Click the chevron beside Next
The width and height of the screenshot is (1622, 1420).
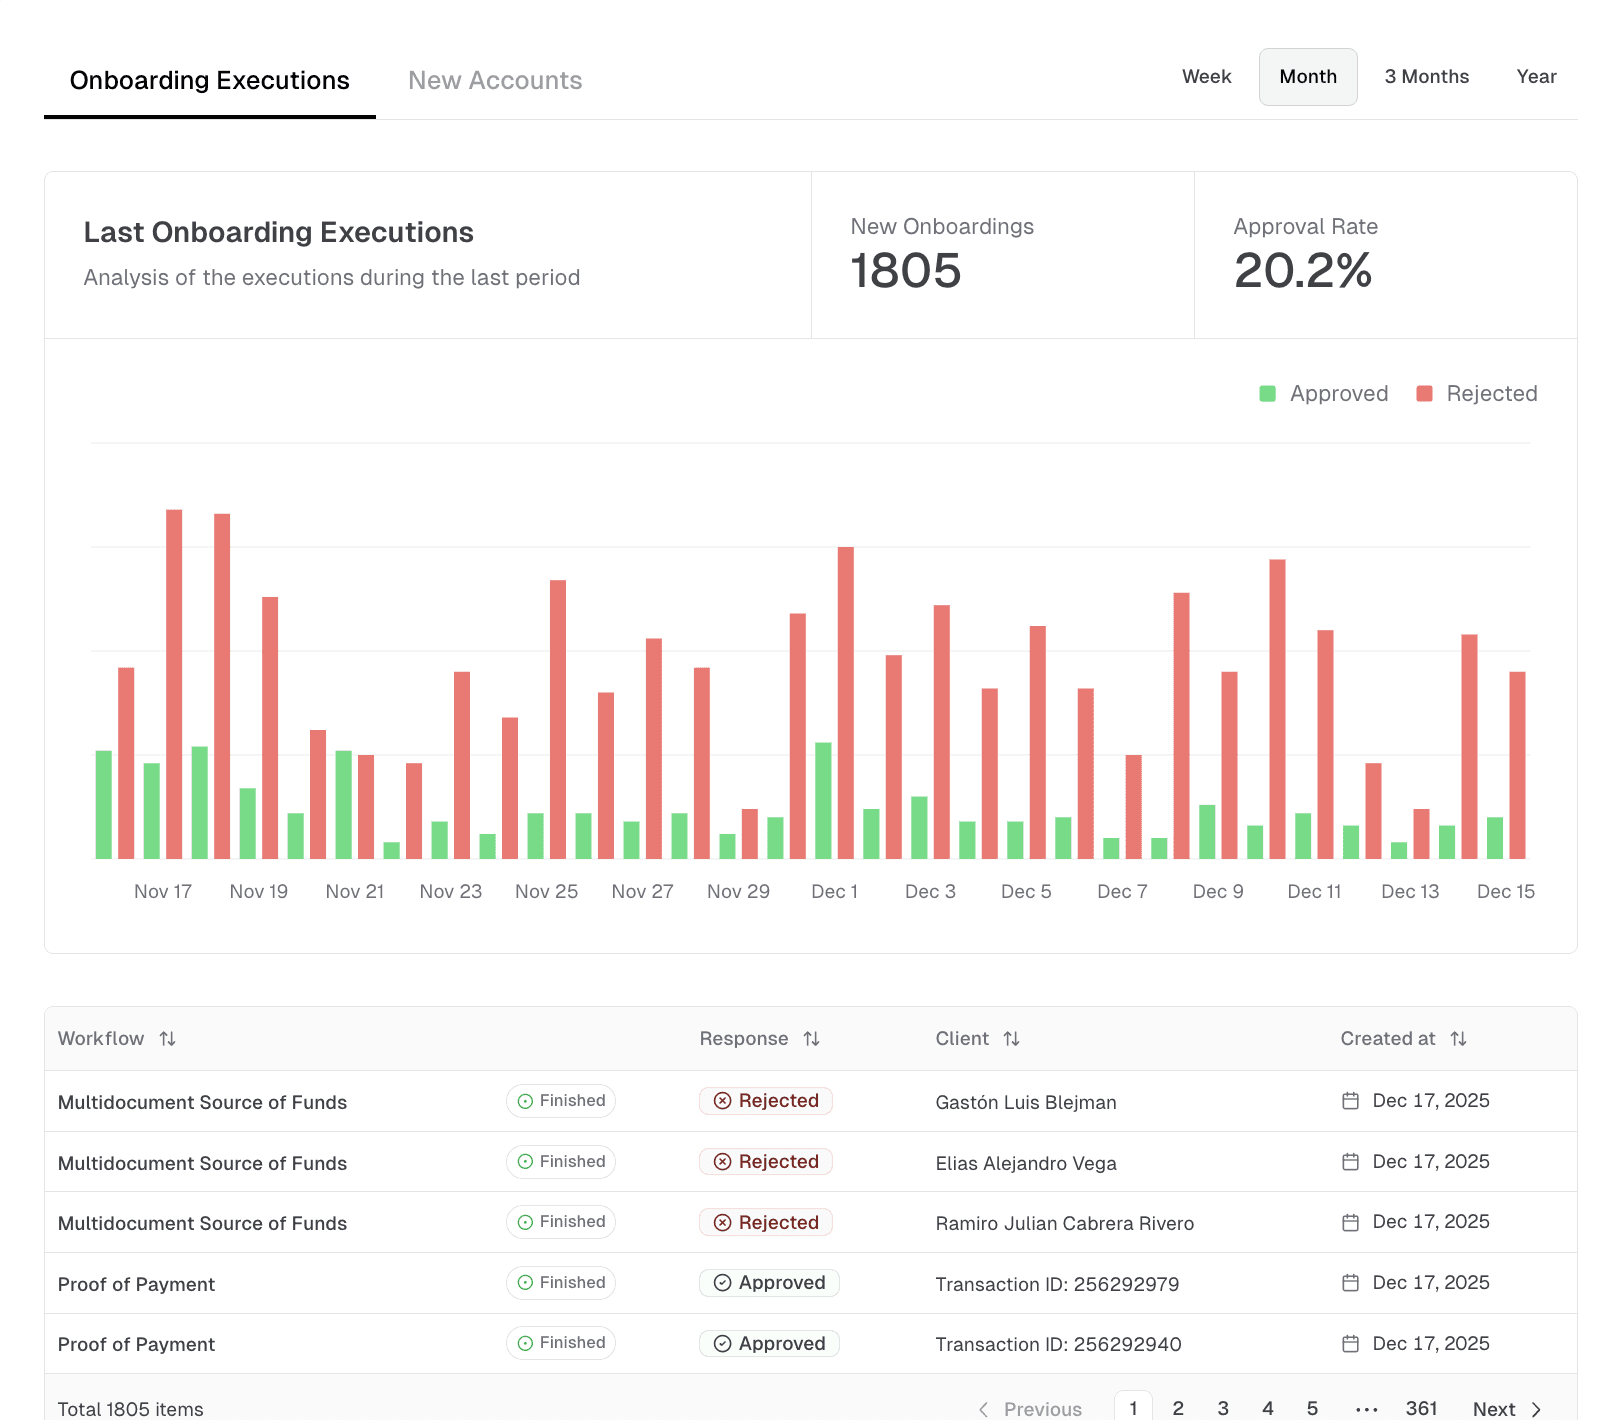(1537, 1408)
